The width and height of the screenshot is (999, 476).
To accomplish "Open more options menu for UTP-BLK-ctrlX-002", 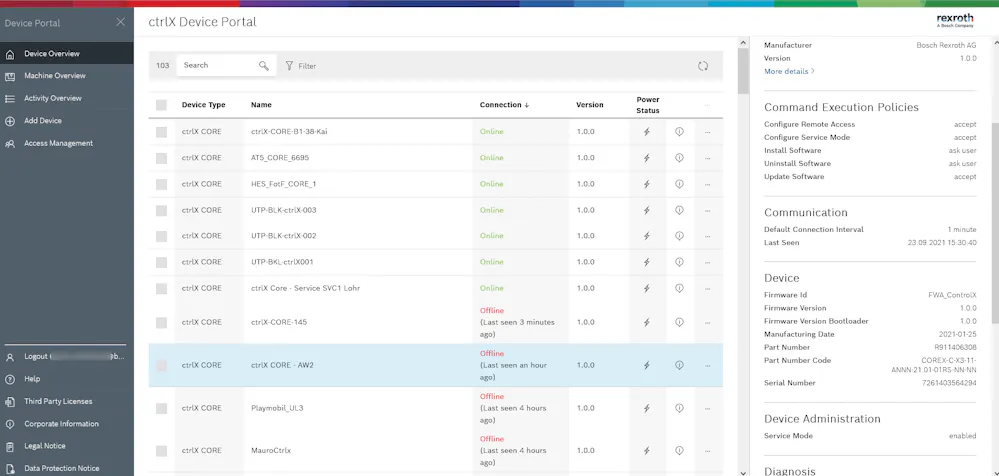I will [x=707, y=236].
